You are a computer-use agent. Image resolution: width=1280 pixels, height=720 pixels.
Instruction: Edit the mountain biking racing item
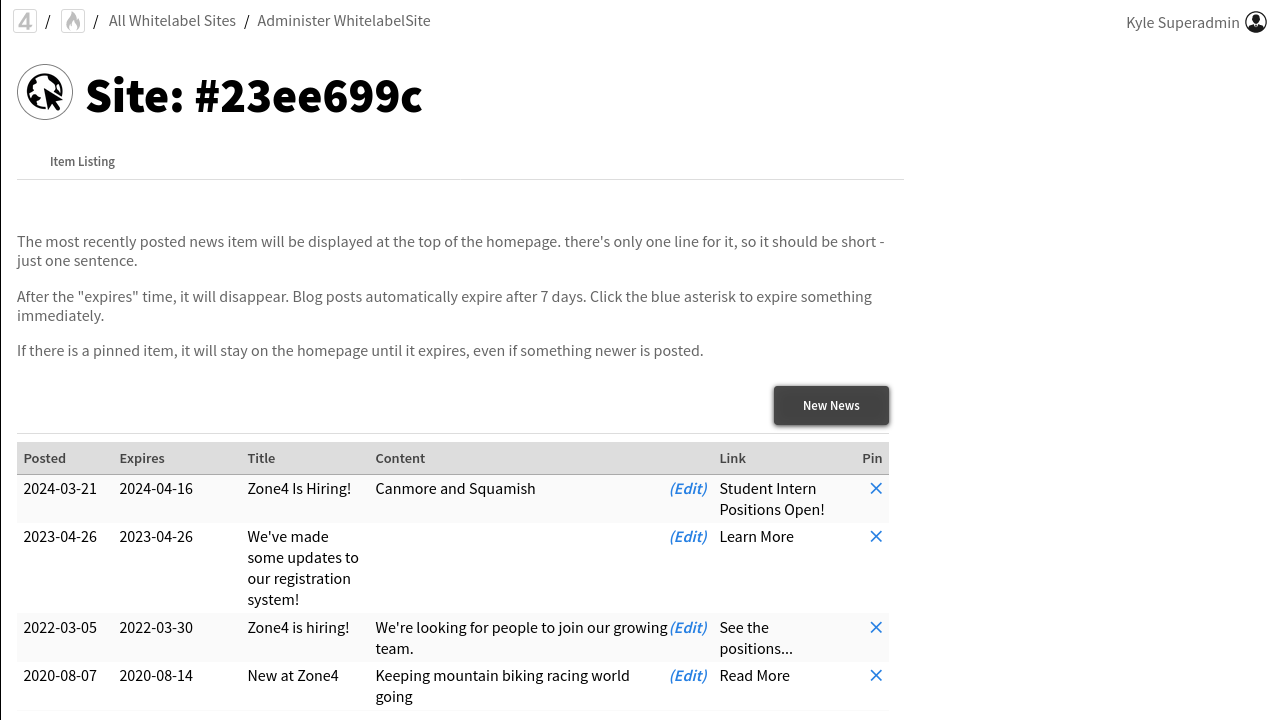pos(688,675)
